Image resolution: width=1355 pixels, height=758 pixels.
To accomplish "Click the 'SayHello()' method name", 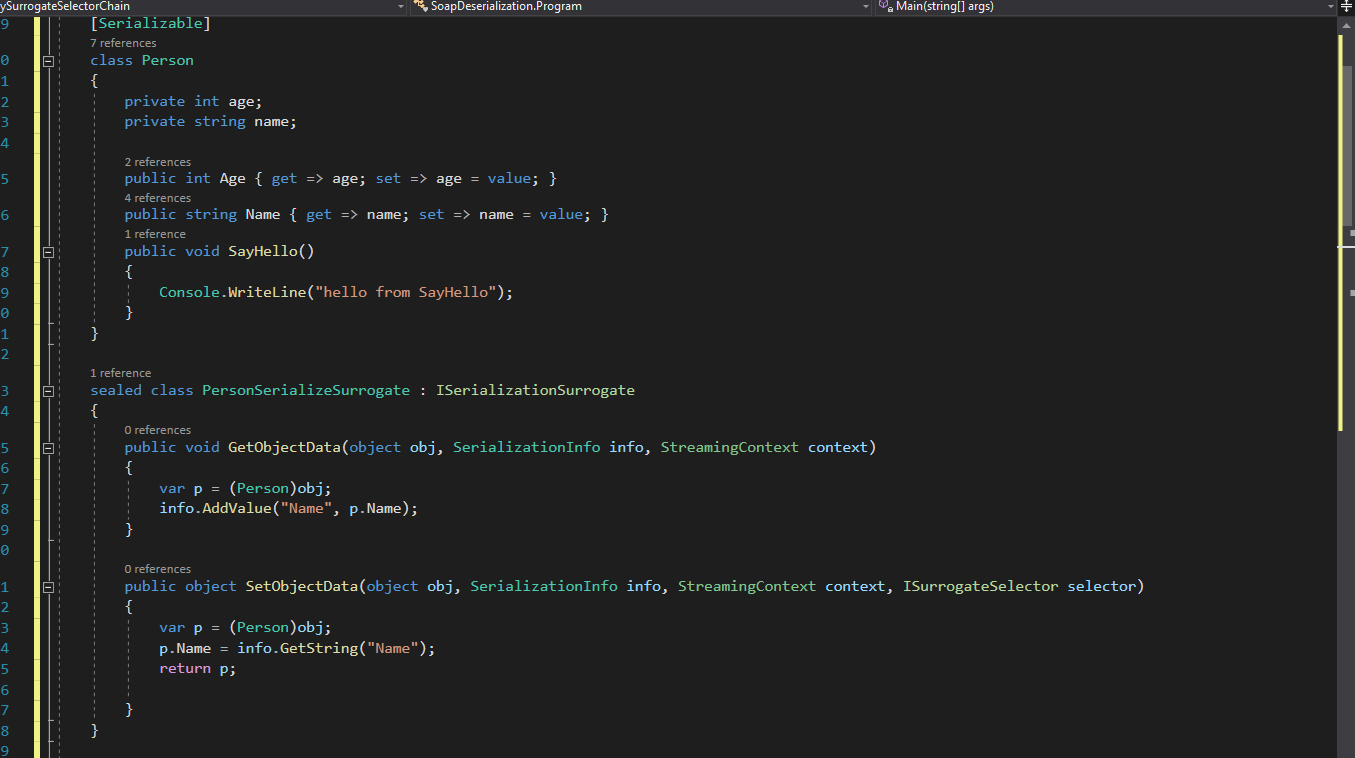I will click(271, 251).
